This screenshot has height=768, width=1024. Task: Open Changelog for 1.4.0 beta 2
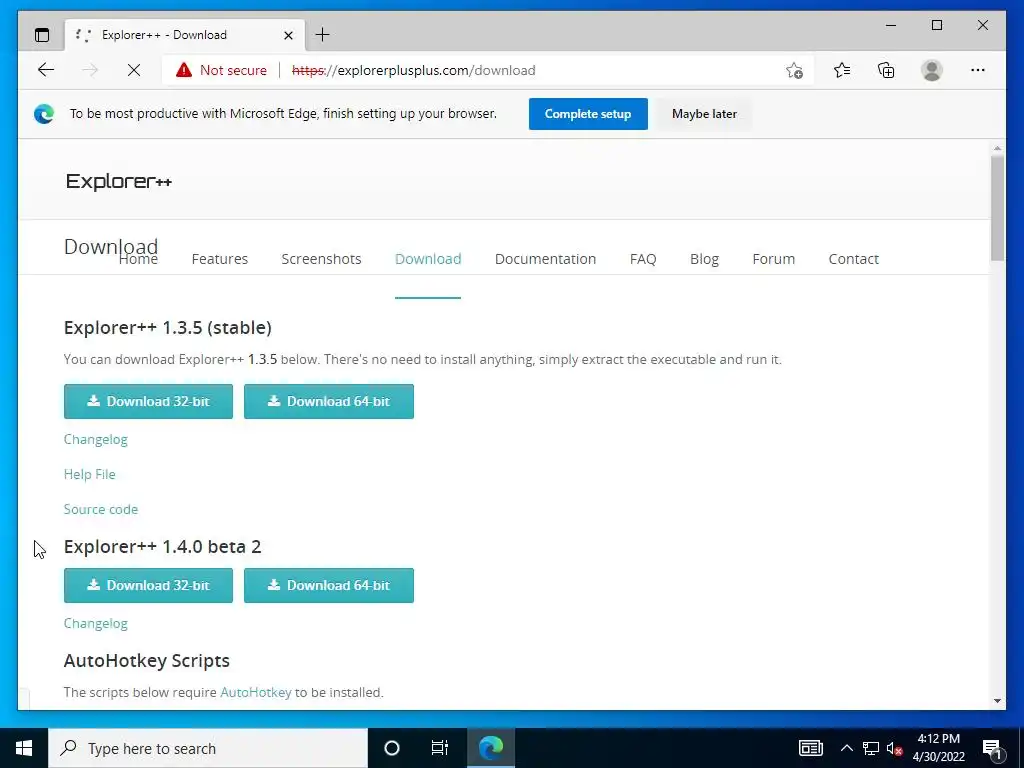tap(95, 624)
